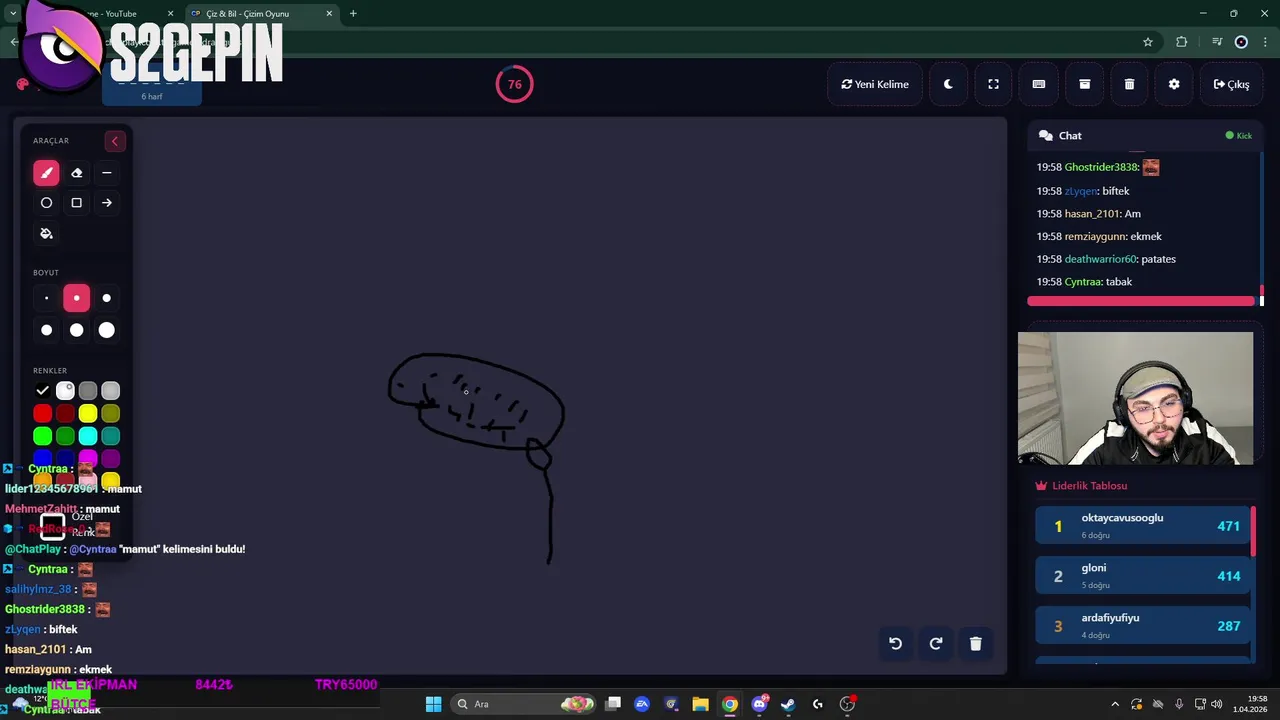1280x720 pixels.
Task: Pick the bright yellow color swatch
Action: (88, 413)
